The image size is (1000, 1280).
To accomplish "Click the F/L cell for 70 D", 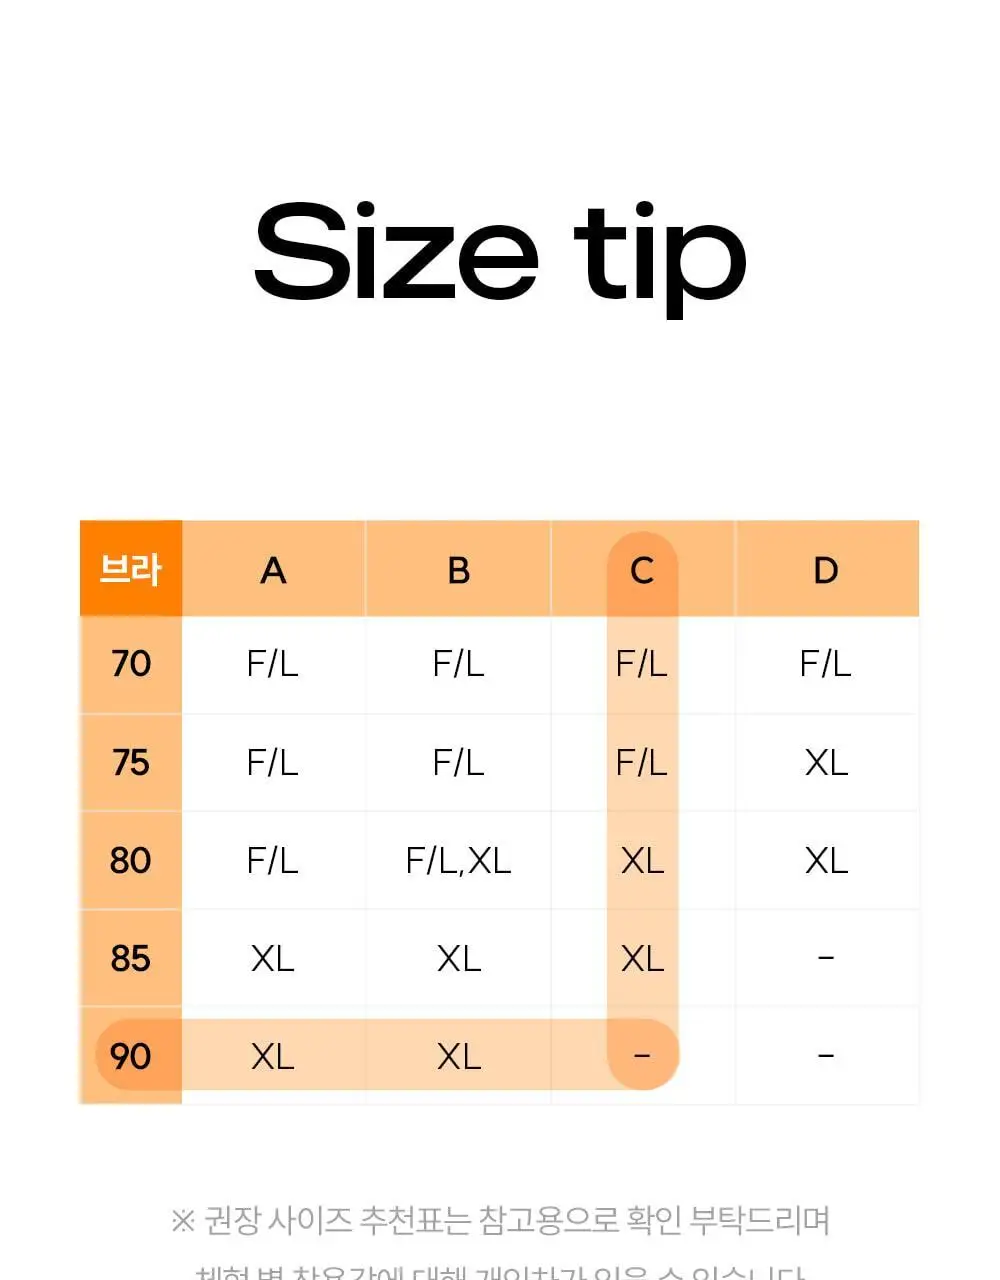I will [827, 664].
